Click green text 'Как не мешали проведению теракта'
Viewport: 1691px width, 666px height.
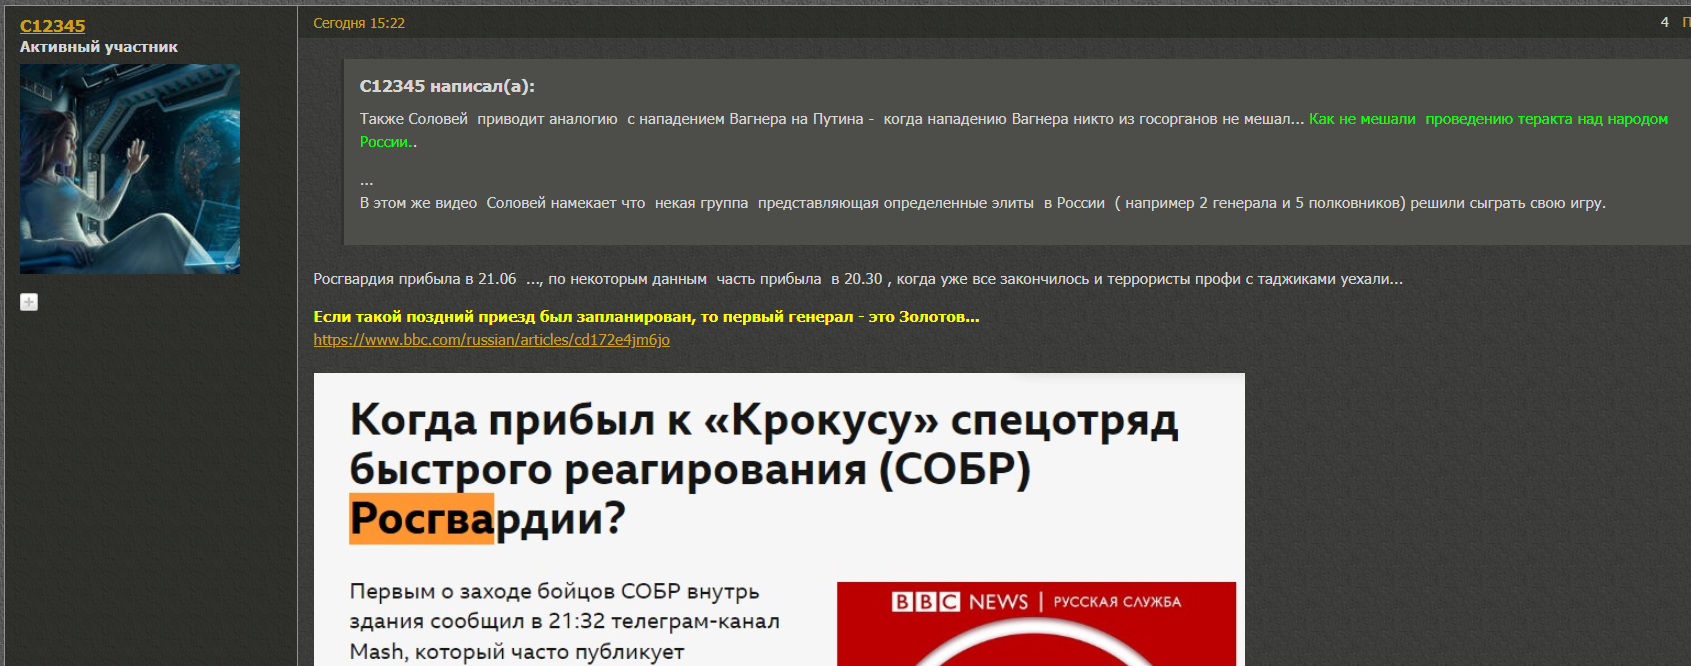pos(1441,119)
